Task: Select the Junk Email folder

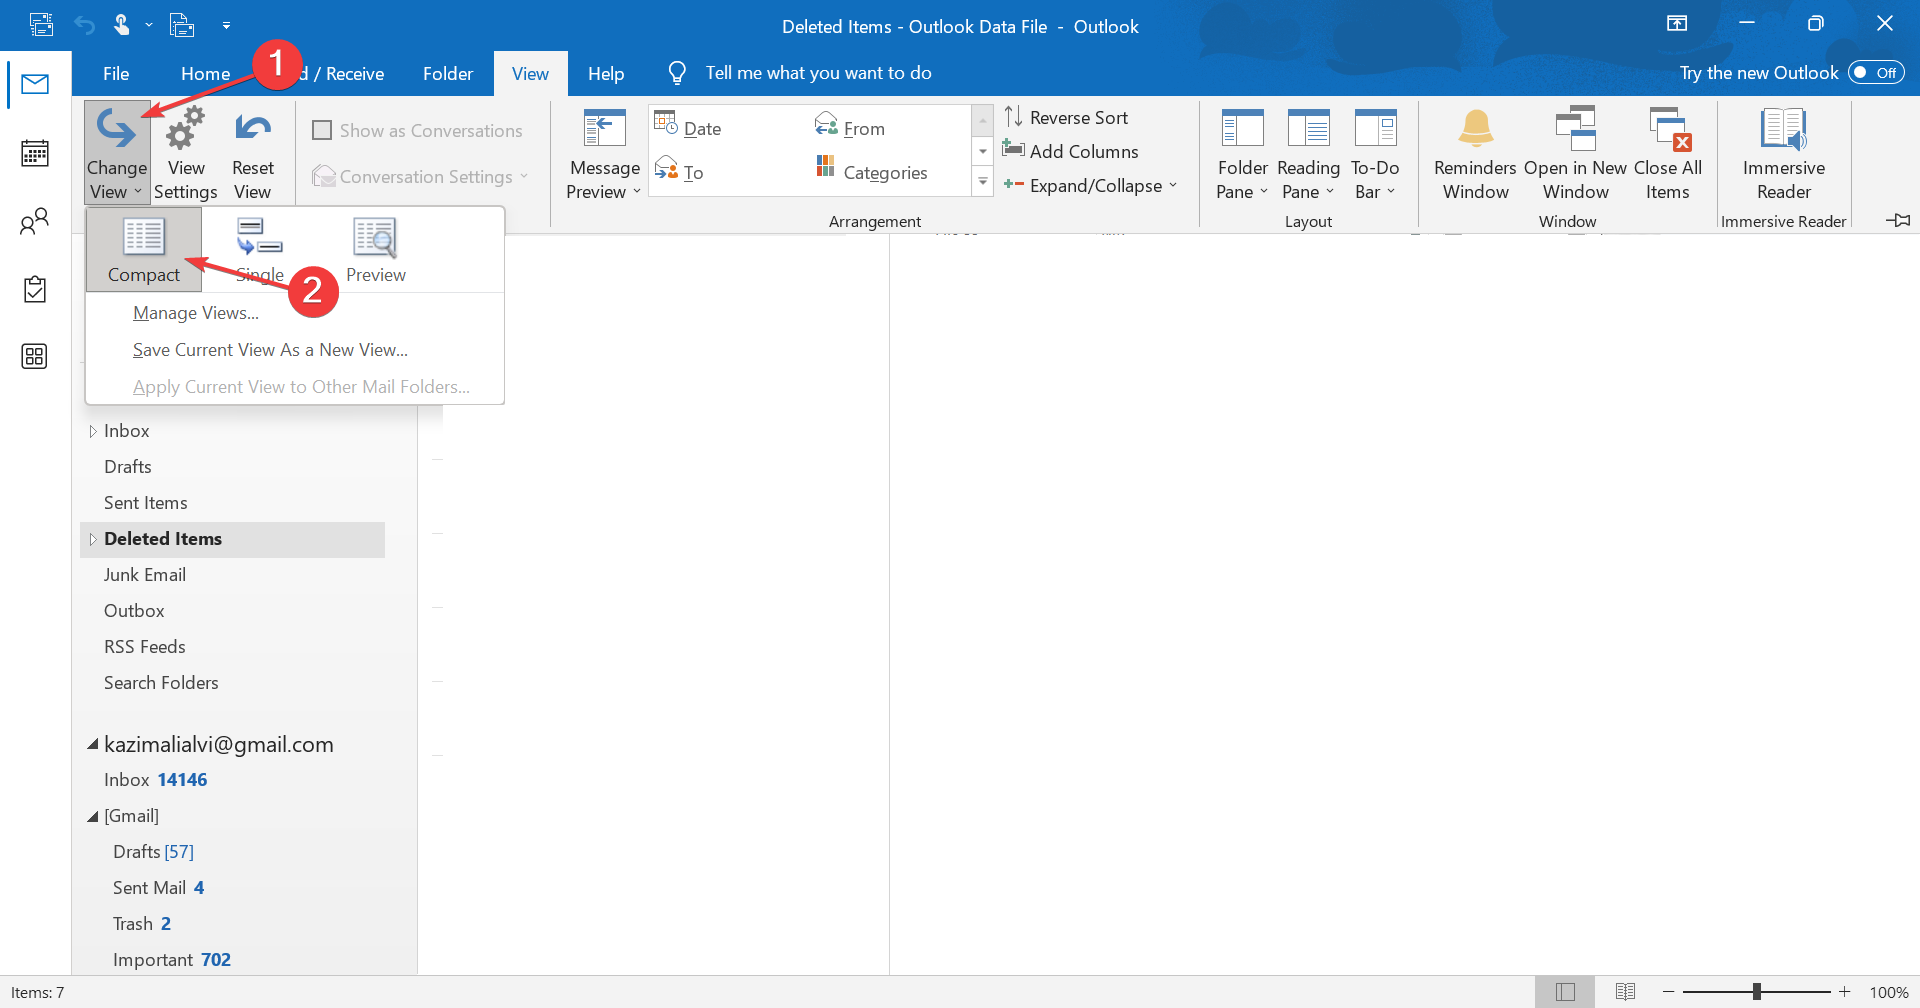Action: tap(145, 575)
